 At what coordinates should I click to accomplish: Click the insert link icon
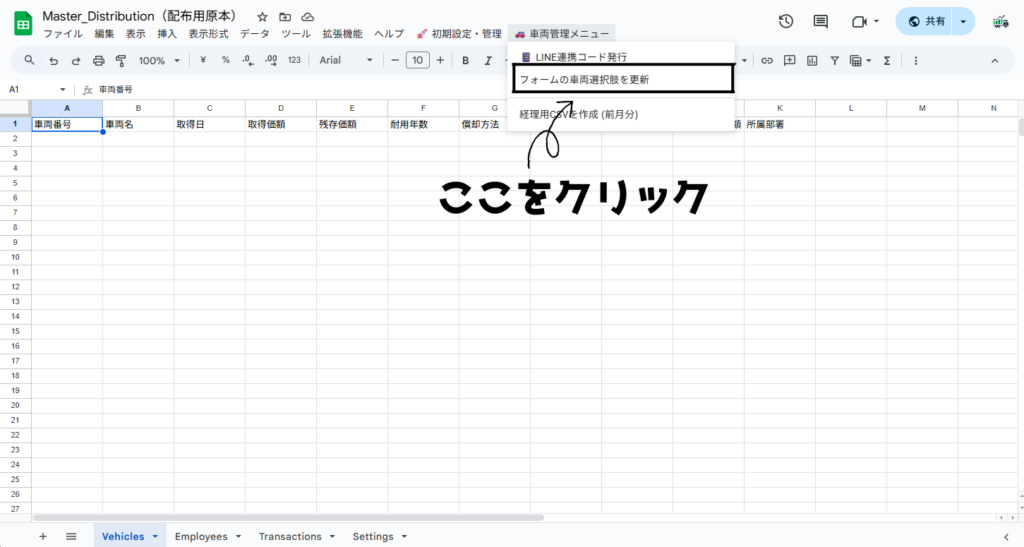pyautogui.click(x=767, y=60)
